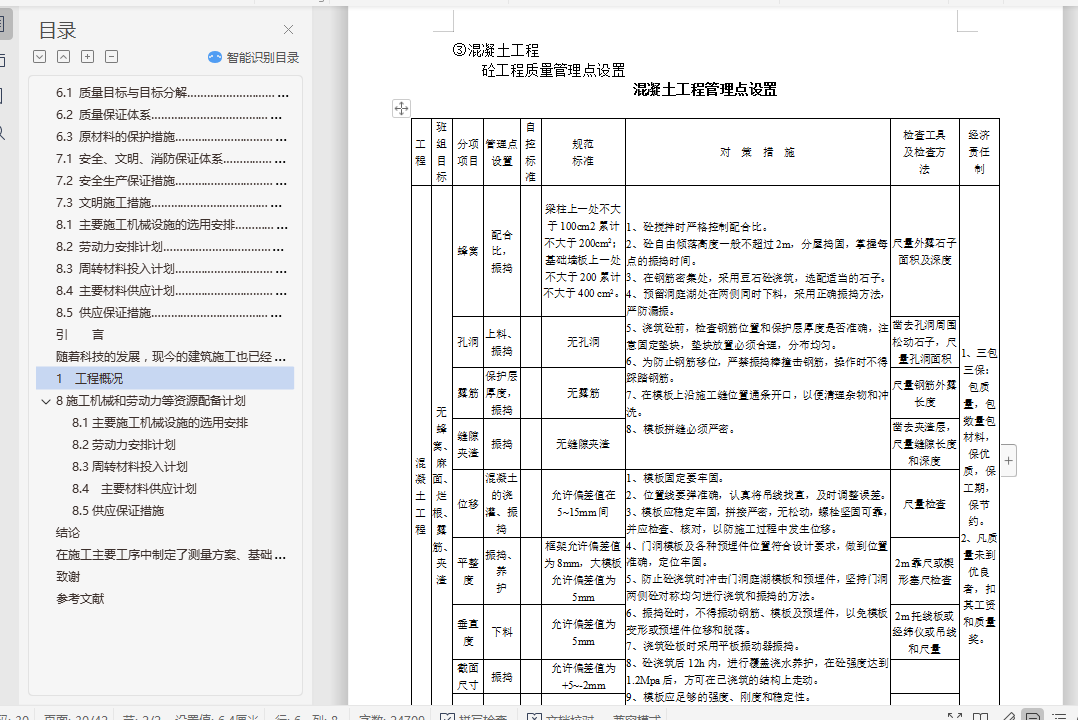The width and height of the screenshot is (1078, 720).
Task: Click table cell 无孔洞
Action: coord(583,342)
